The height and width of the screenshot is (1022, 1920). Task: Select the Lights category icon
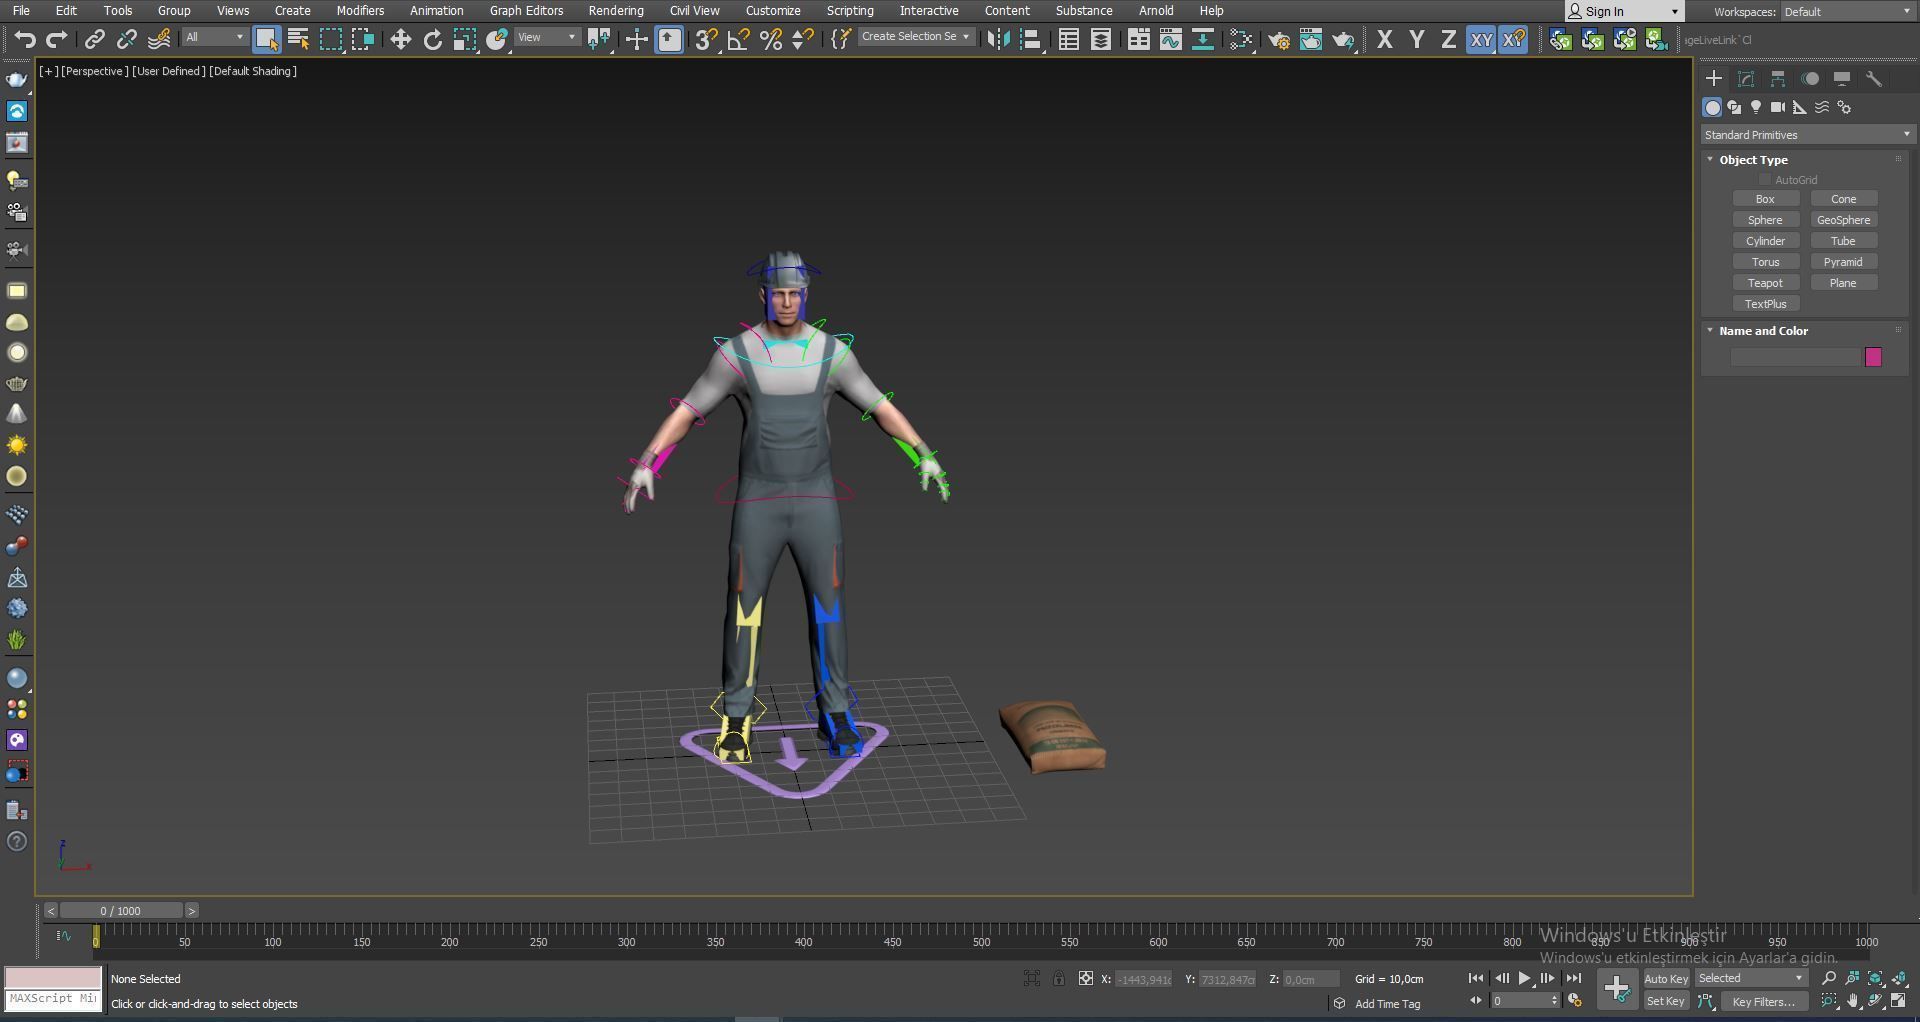[x=1756, y=107]
